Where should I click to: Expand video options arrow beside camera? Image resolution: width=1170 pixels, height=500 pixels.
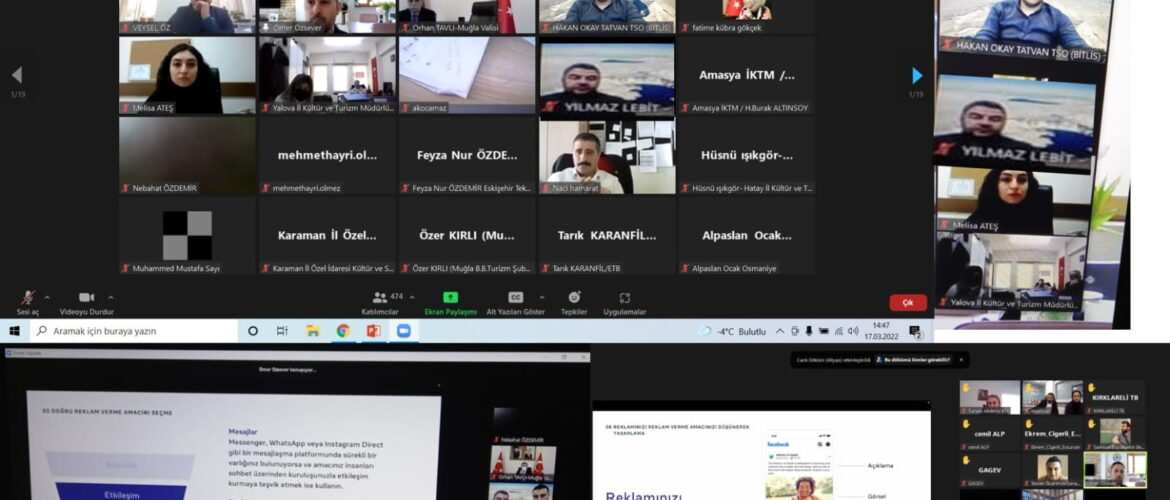[x=111, y=296]
